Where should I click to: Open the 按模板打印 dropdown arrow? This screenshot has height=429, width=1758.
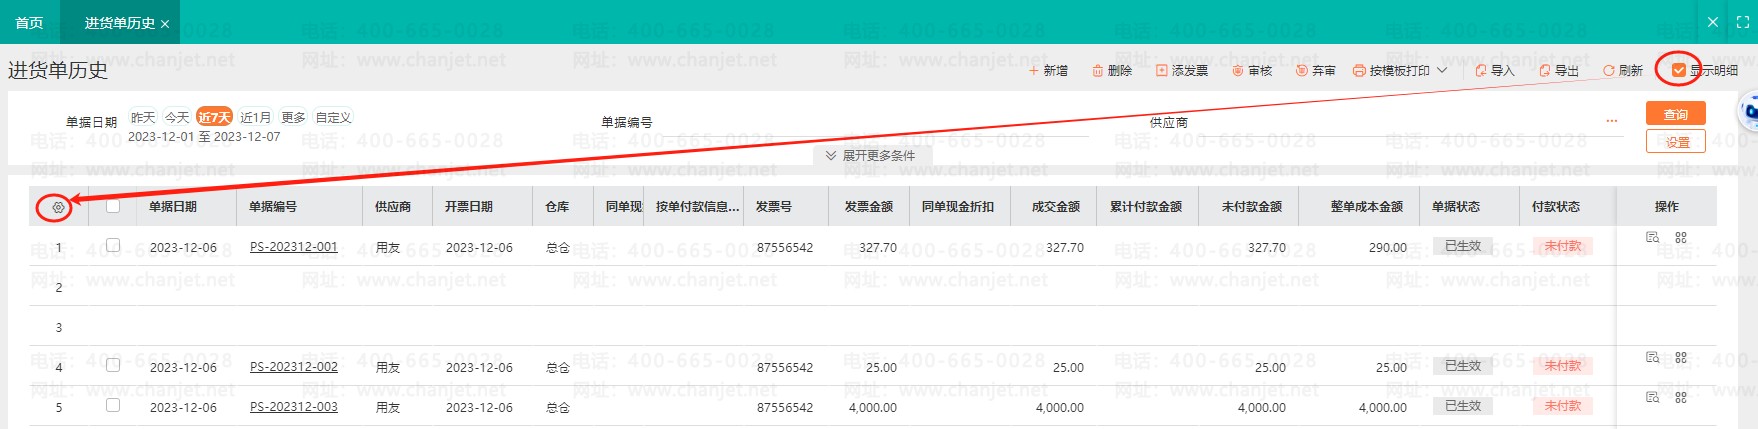1442,71
